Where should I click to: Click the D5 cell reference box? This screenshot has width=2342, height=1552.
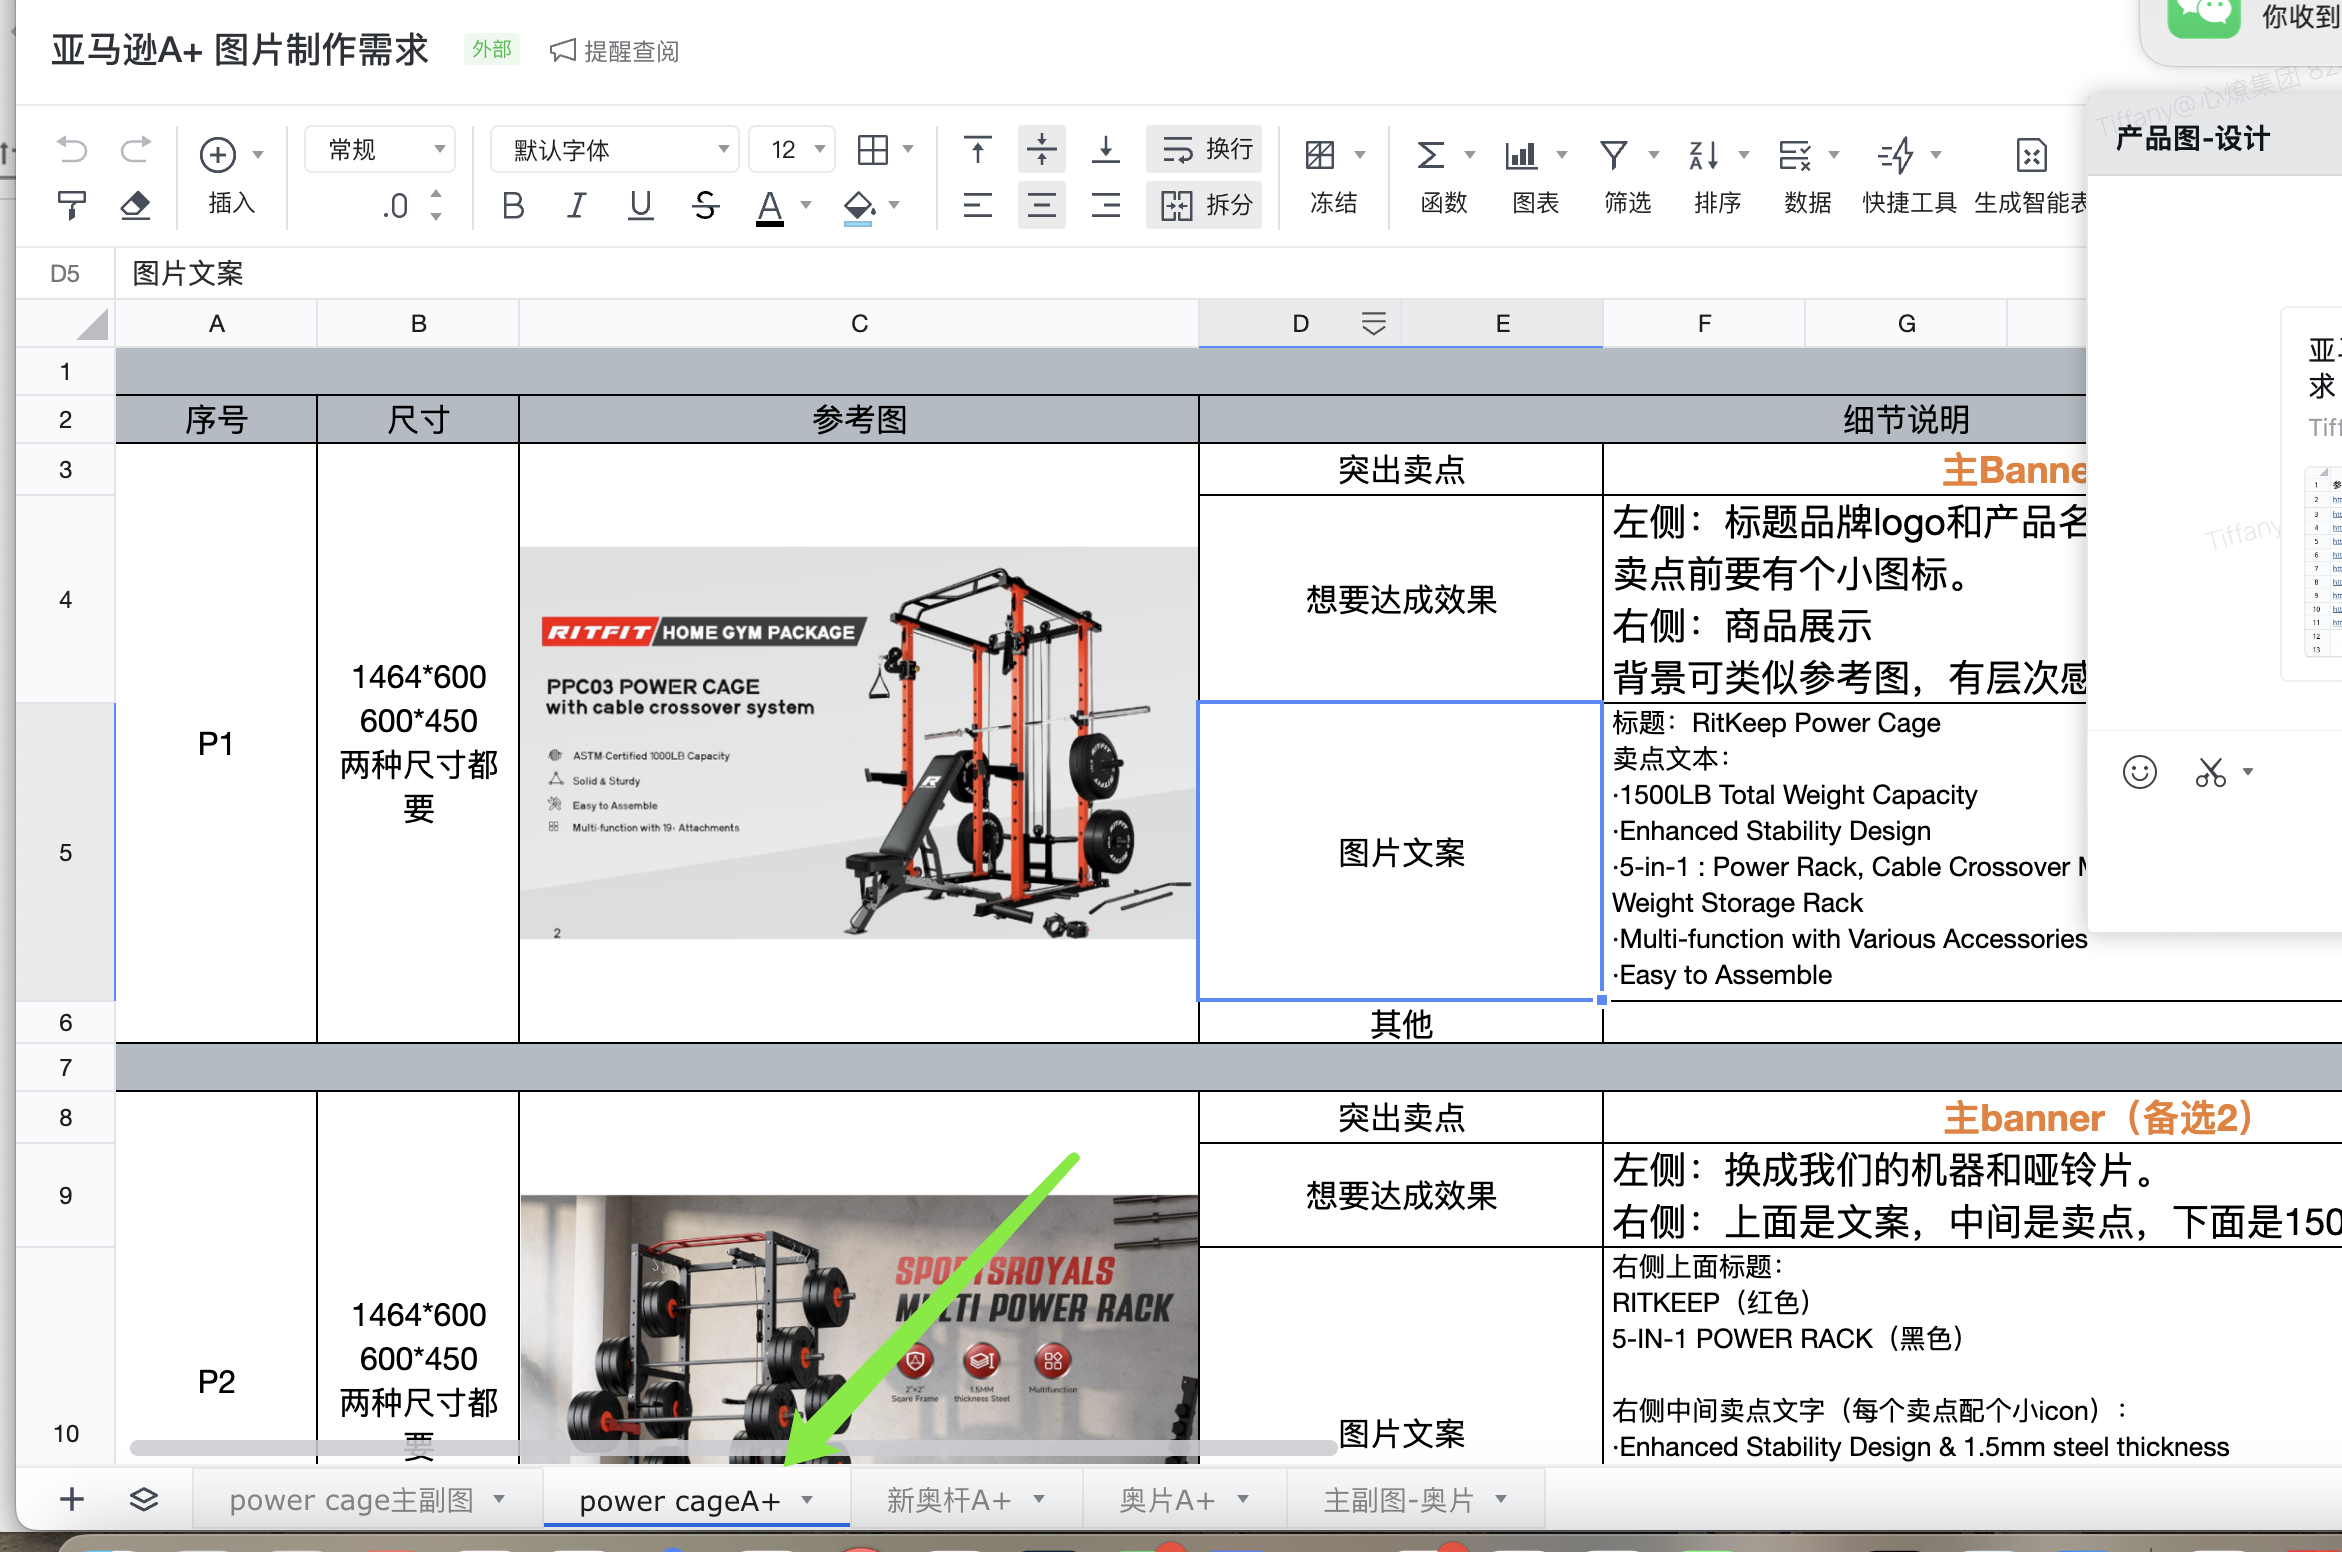coord(65,273)
